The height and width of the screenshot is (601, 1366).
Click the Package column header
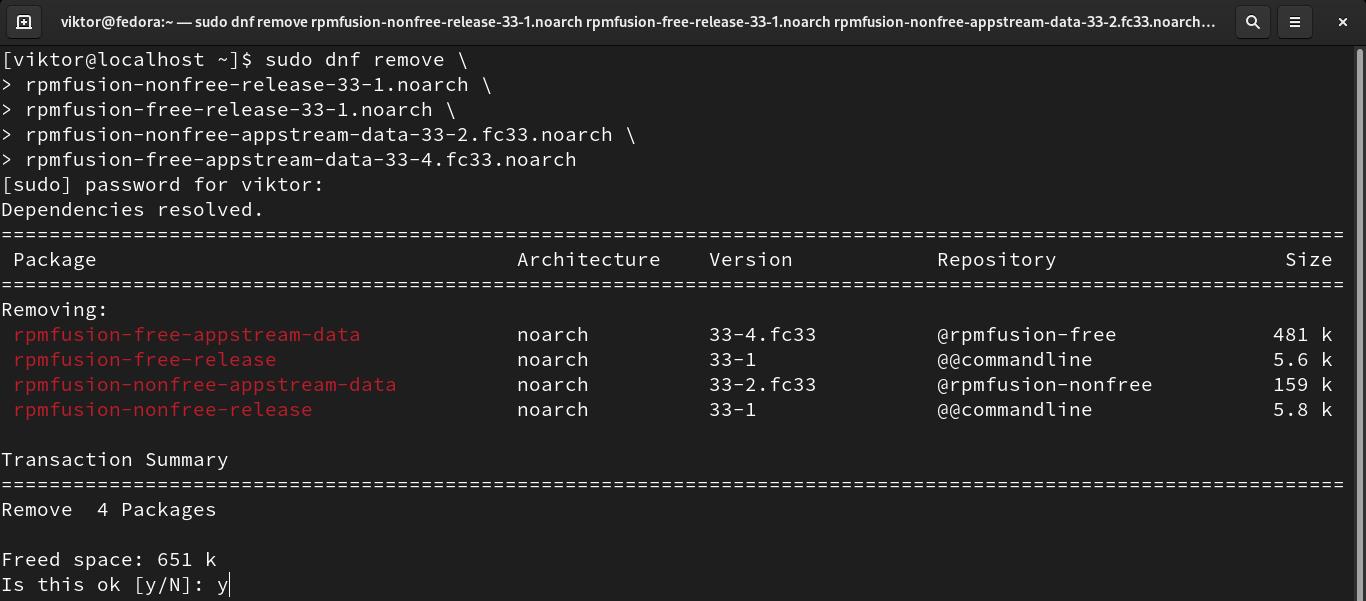tap(55, 260)
